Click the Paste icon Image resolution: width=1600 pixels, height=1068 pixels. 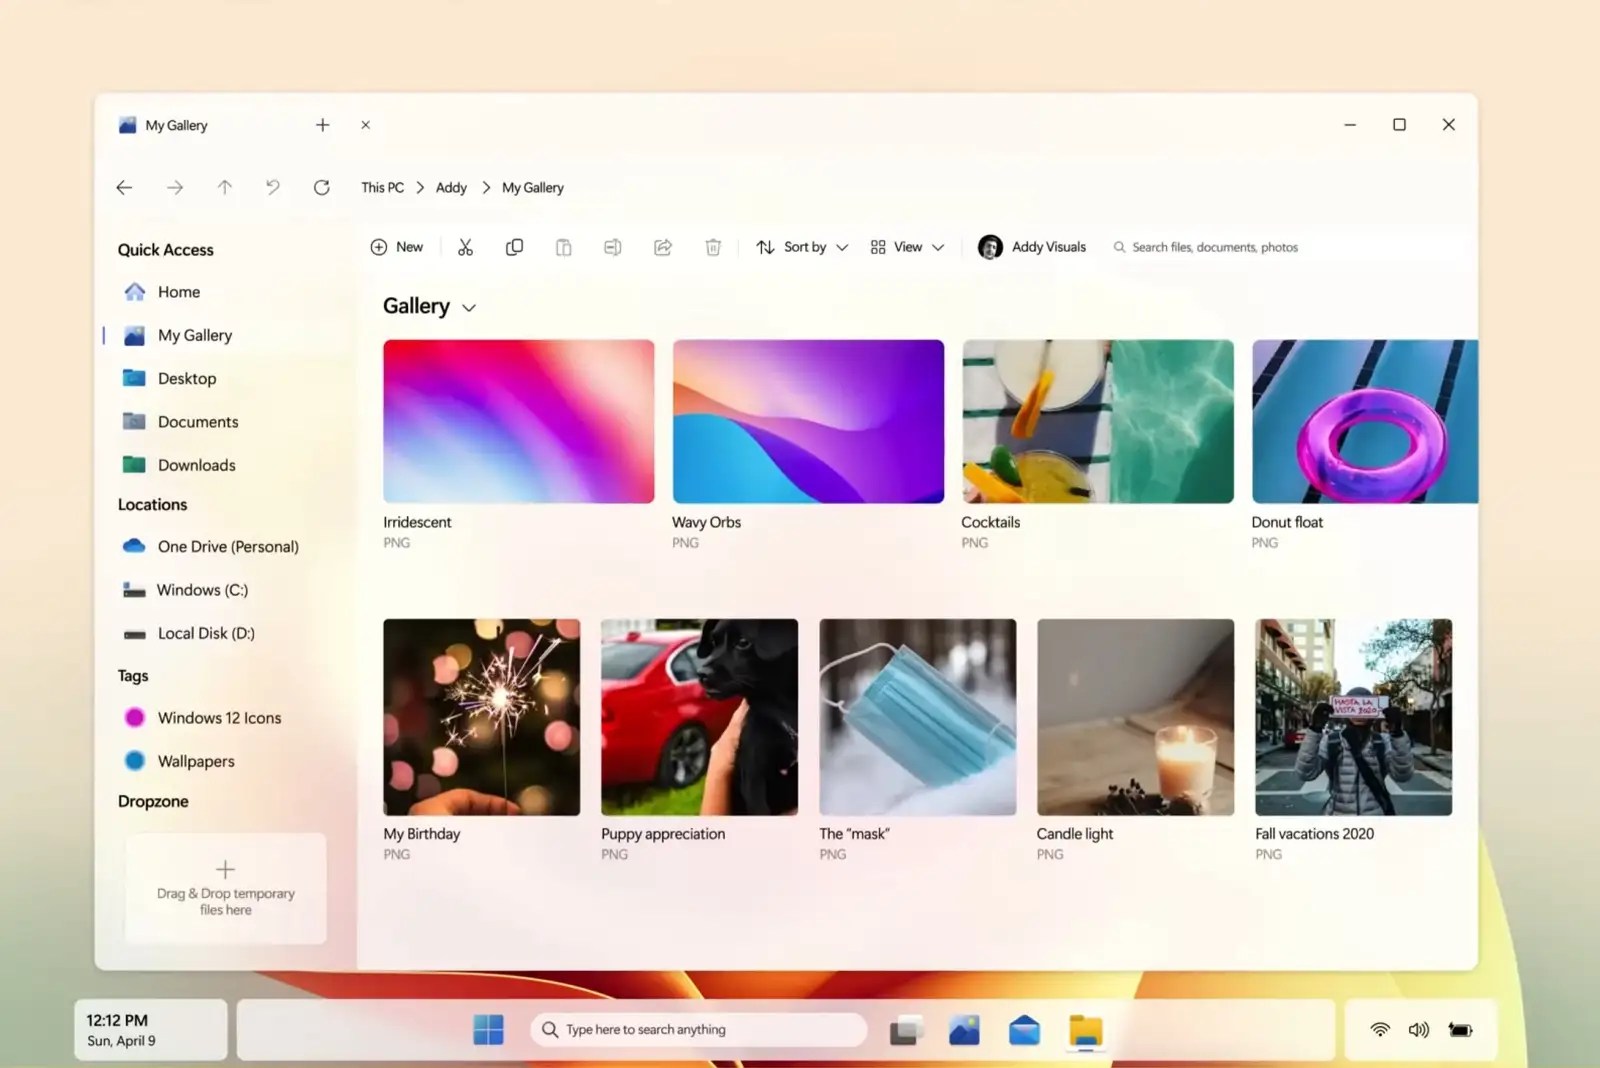click(x=564, y=247)
